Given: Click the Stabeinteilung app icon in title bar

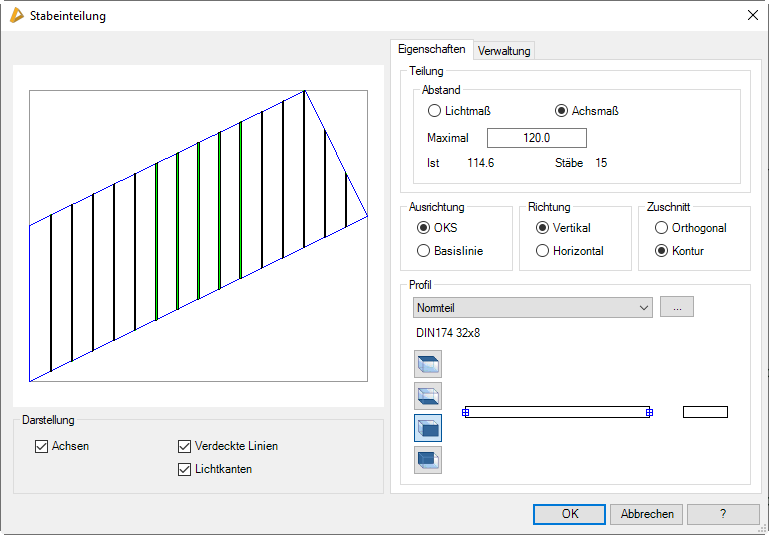Looking at the screenshot, I should pyautogui.click(x=16, y=16).
